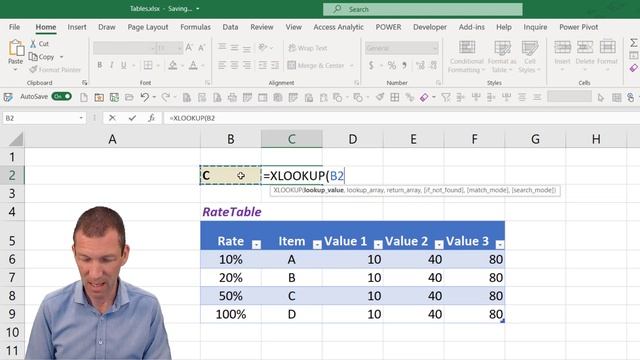This screenshot has width=640, height=360.
Task: Toggle the AutoSave switch
Action: [62, 97]
